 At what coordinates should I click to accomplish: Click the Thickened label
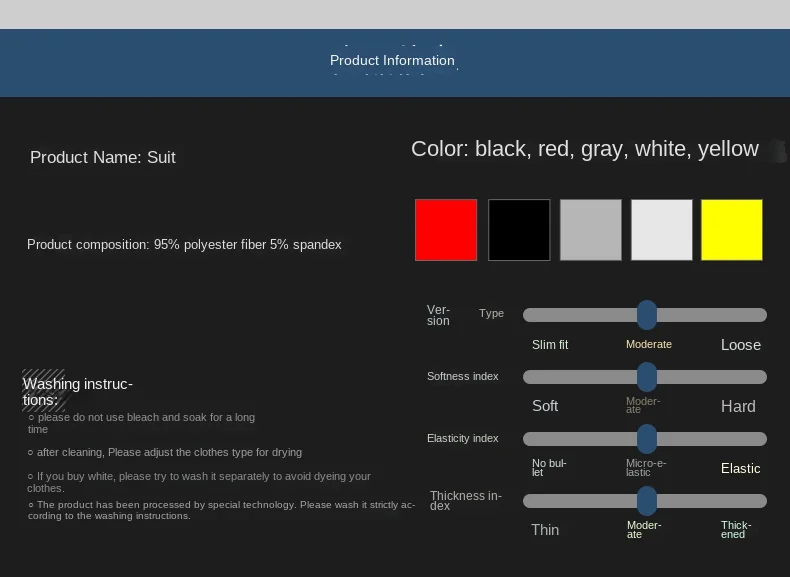(736, 530)
